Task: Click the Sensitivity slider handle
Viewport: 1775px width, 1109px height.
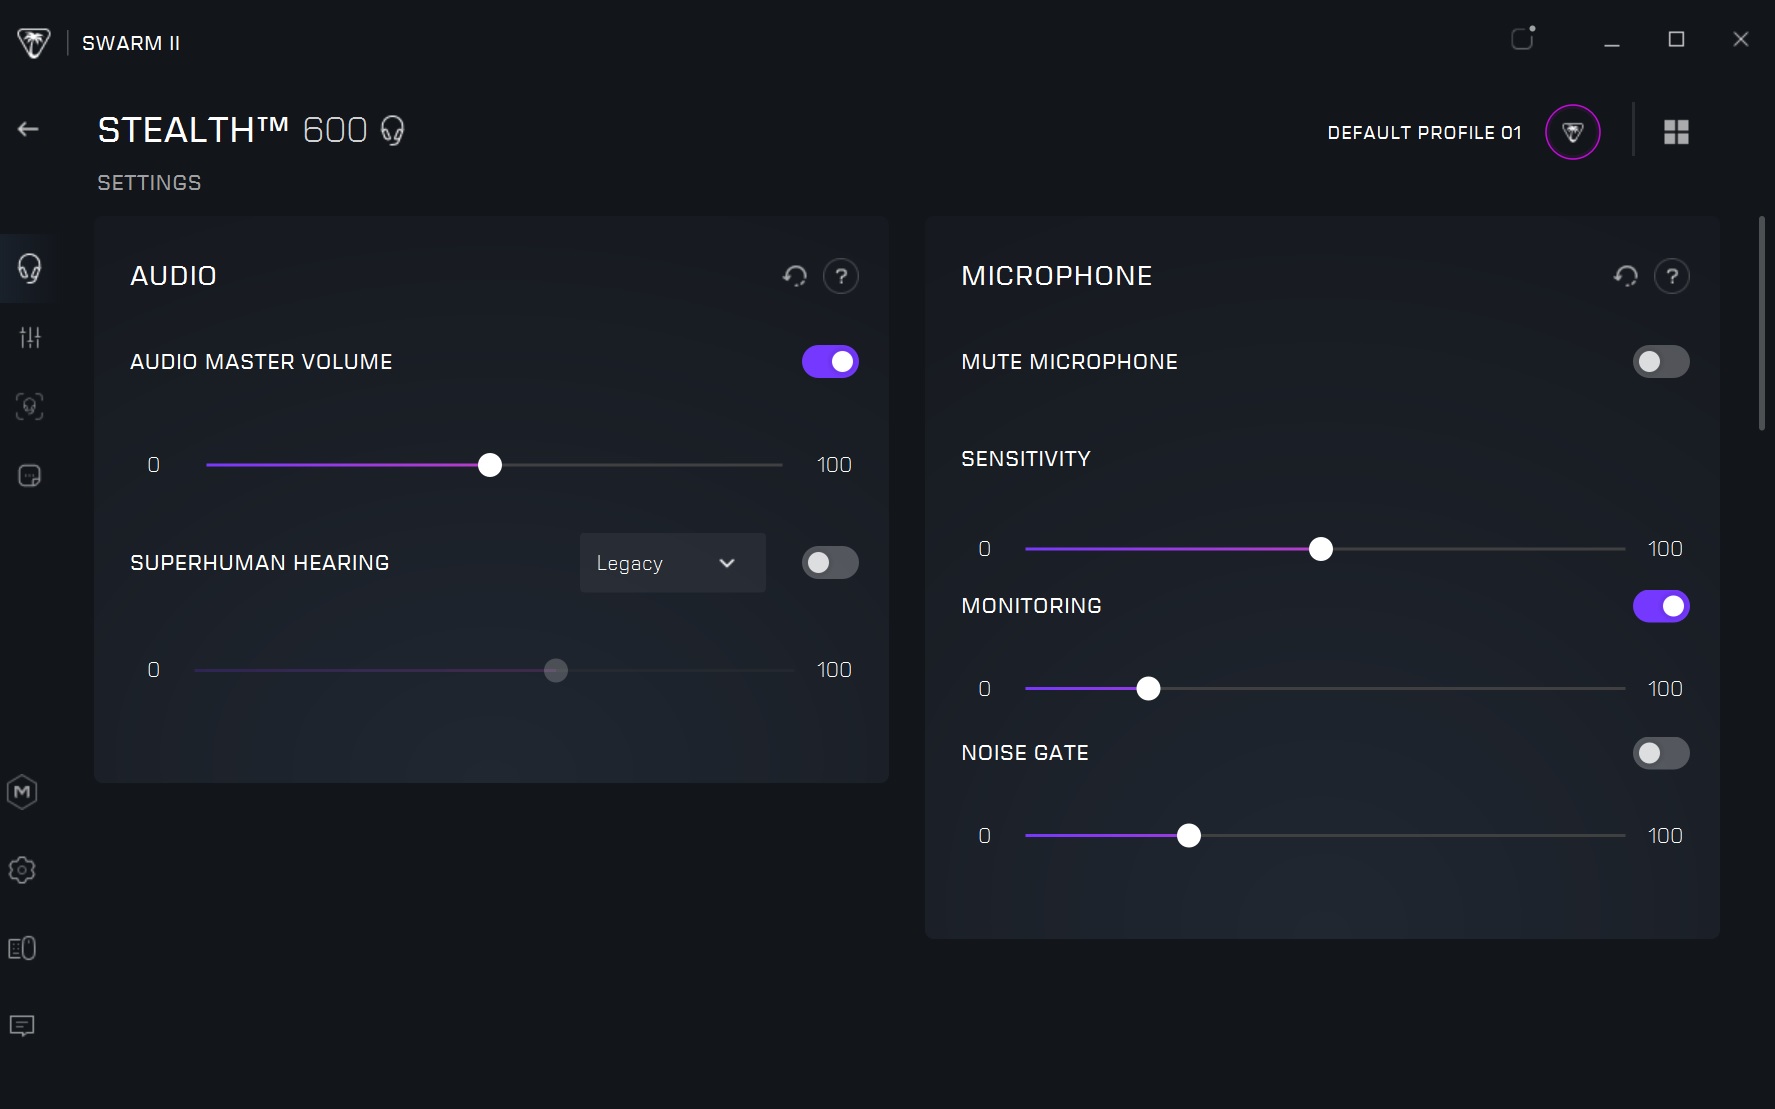Action: click(1320, 549)
